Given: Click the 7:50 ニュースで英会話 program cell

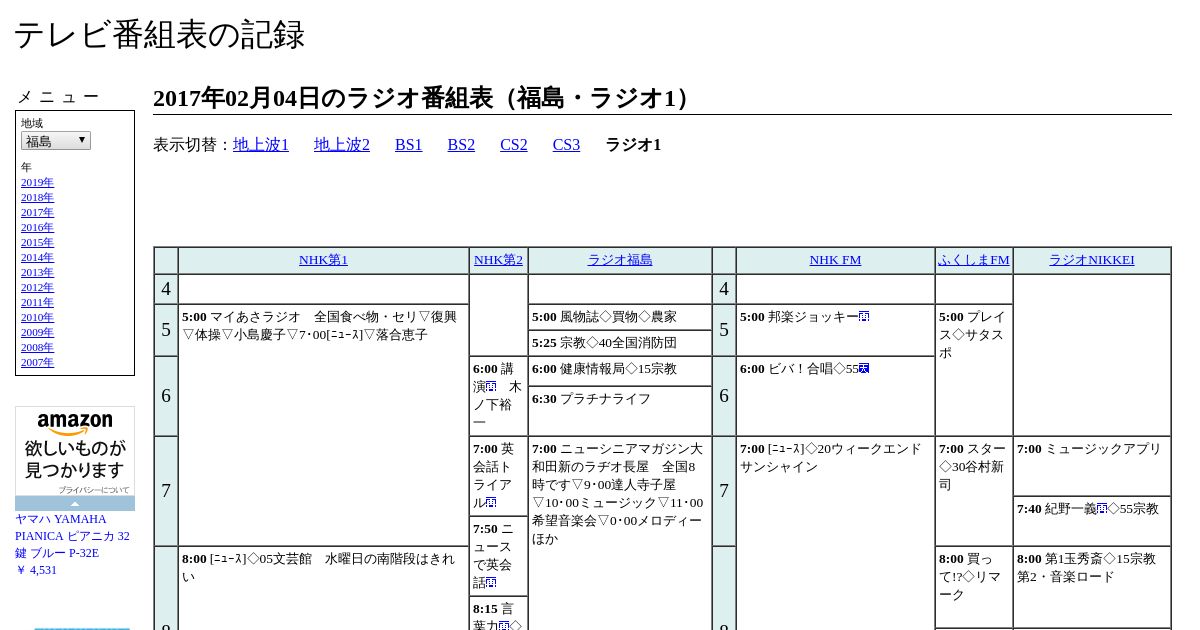Looking at the screenshot, I should click(x=498, y=556).
